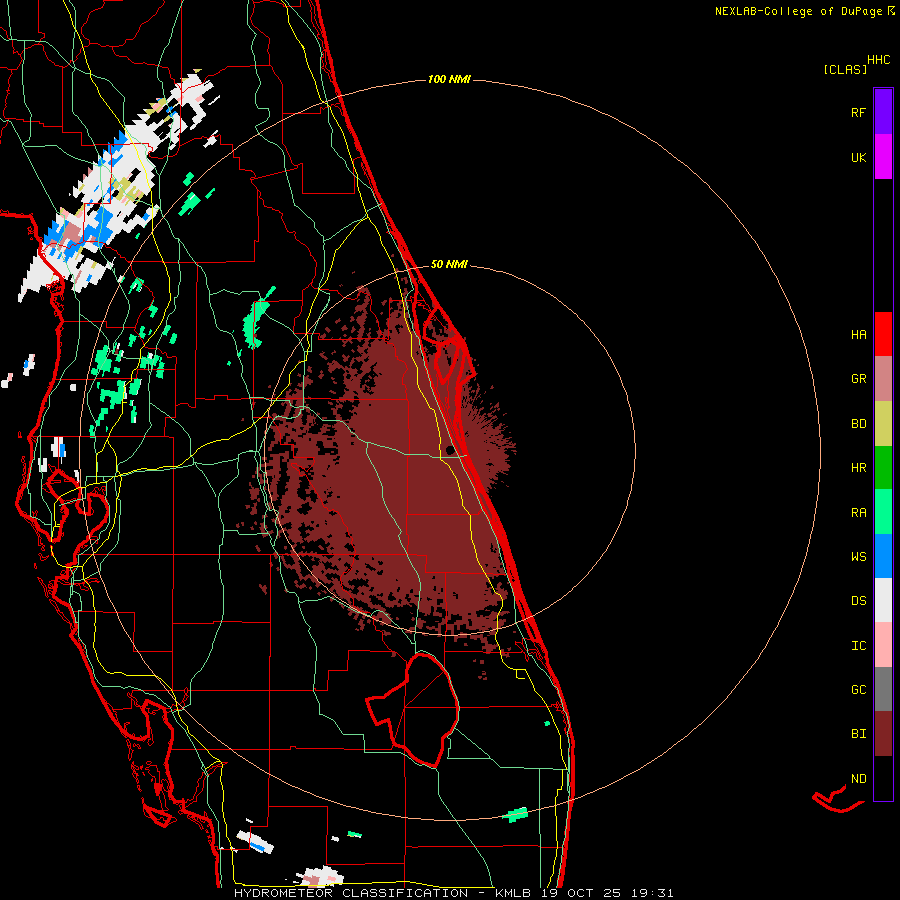This screenshot has height=900, width=900.
Task: Click the HA red legend swatch
Action: [x=883, y=334]
